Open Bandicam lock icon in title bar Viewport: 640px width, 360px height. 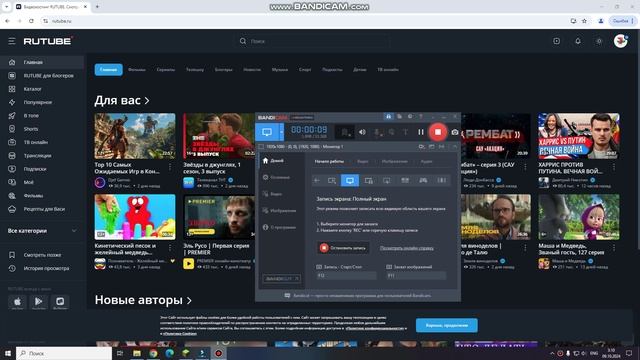point(388,117)
